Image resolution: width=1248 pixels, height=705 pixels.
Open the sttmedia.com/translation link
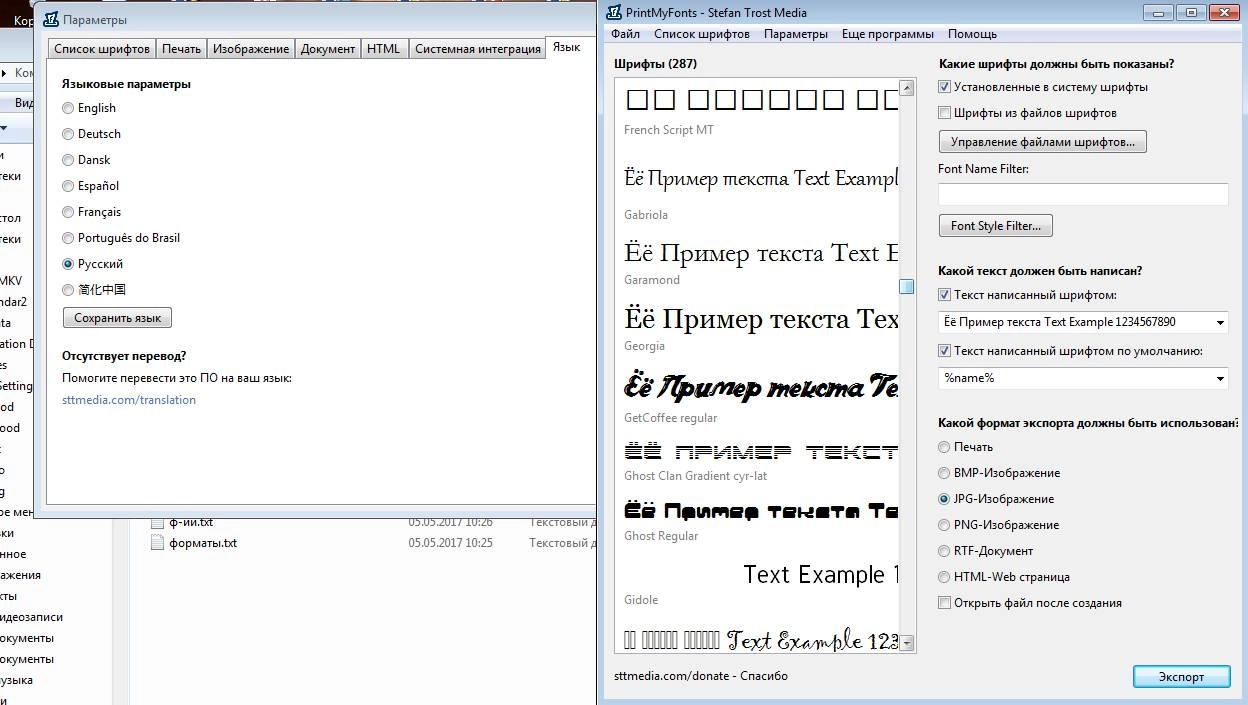tap(129, 400)
